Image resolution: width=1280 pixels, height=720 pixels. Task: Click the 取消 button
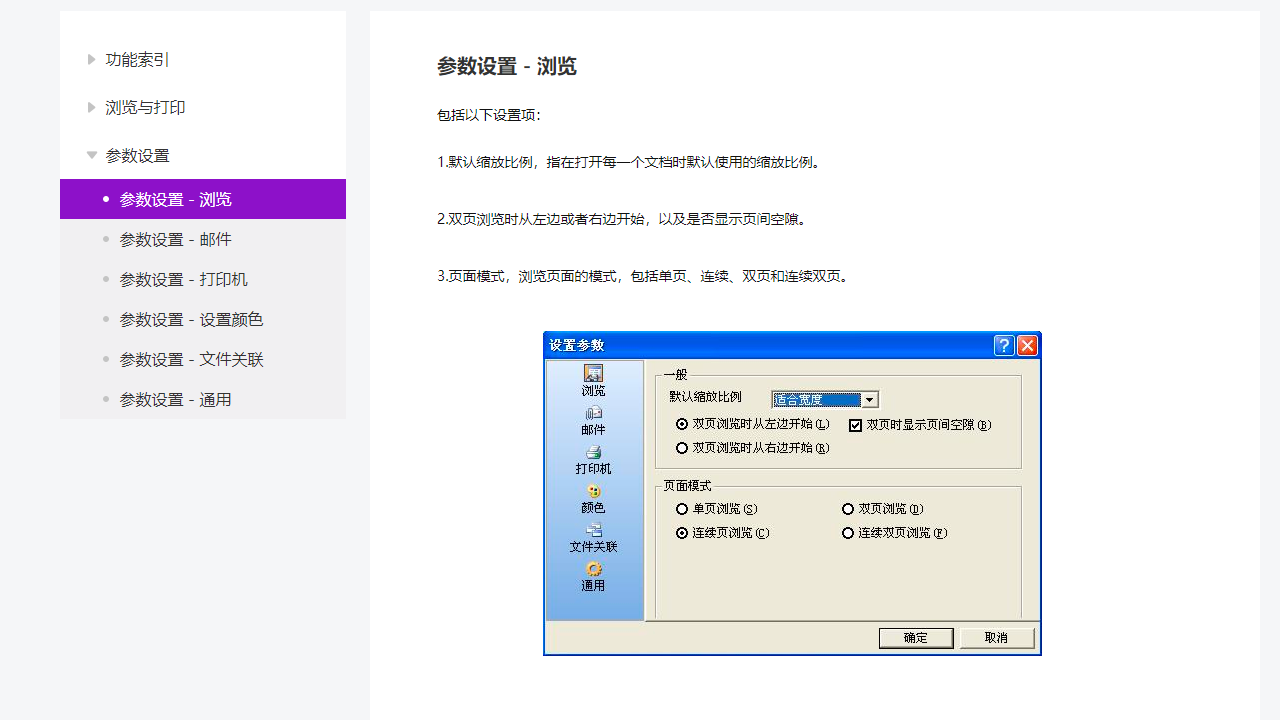click(996, 637)
